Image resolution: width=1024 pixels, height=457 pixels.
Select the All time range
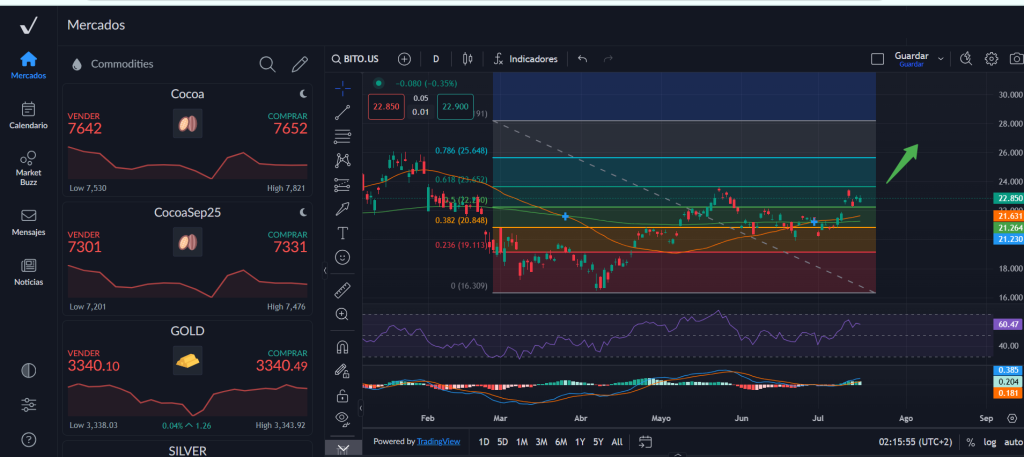click(x=617, y=442)
